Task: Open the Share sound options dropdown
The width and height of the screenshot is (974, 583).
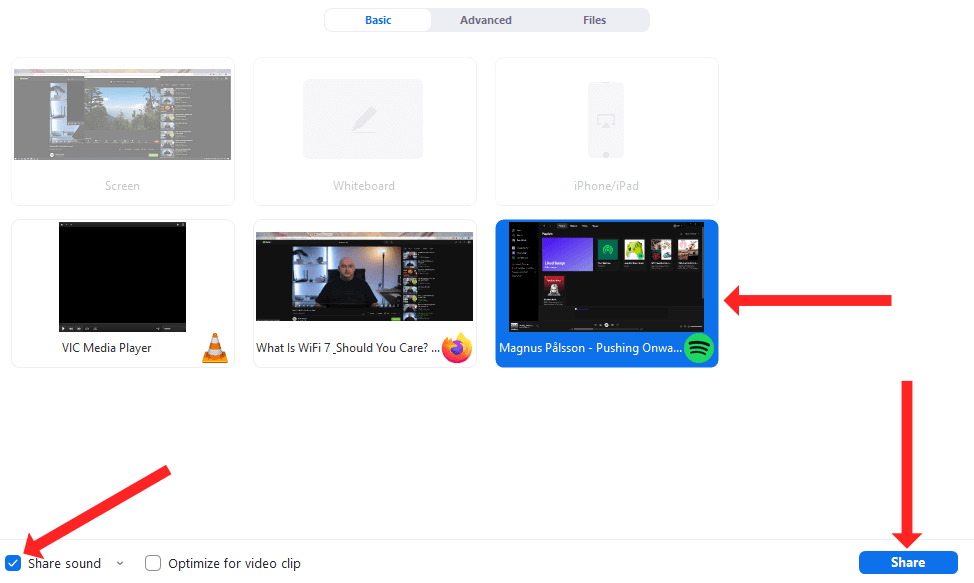Action: pos(120,563)
